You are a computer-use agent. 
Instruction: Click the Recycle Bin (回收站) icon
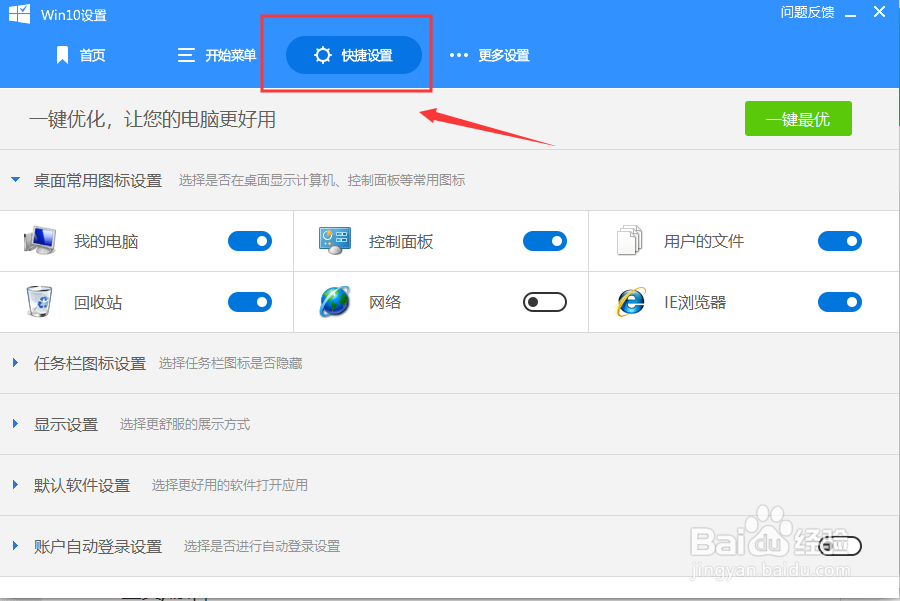(38, 301)
